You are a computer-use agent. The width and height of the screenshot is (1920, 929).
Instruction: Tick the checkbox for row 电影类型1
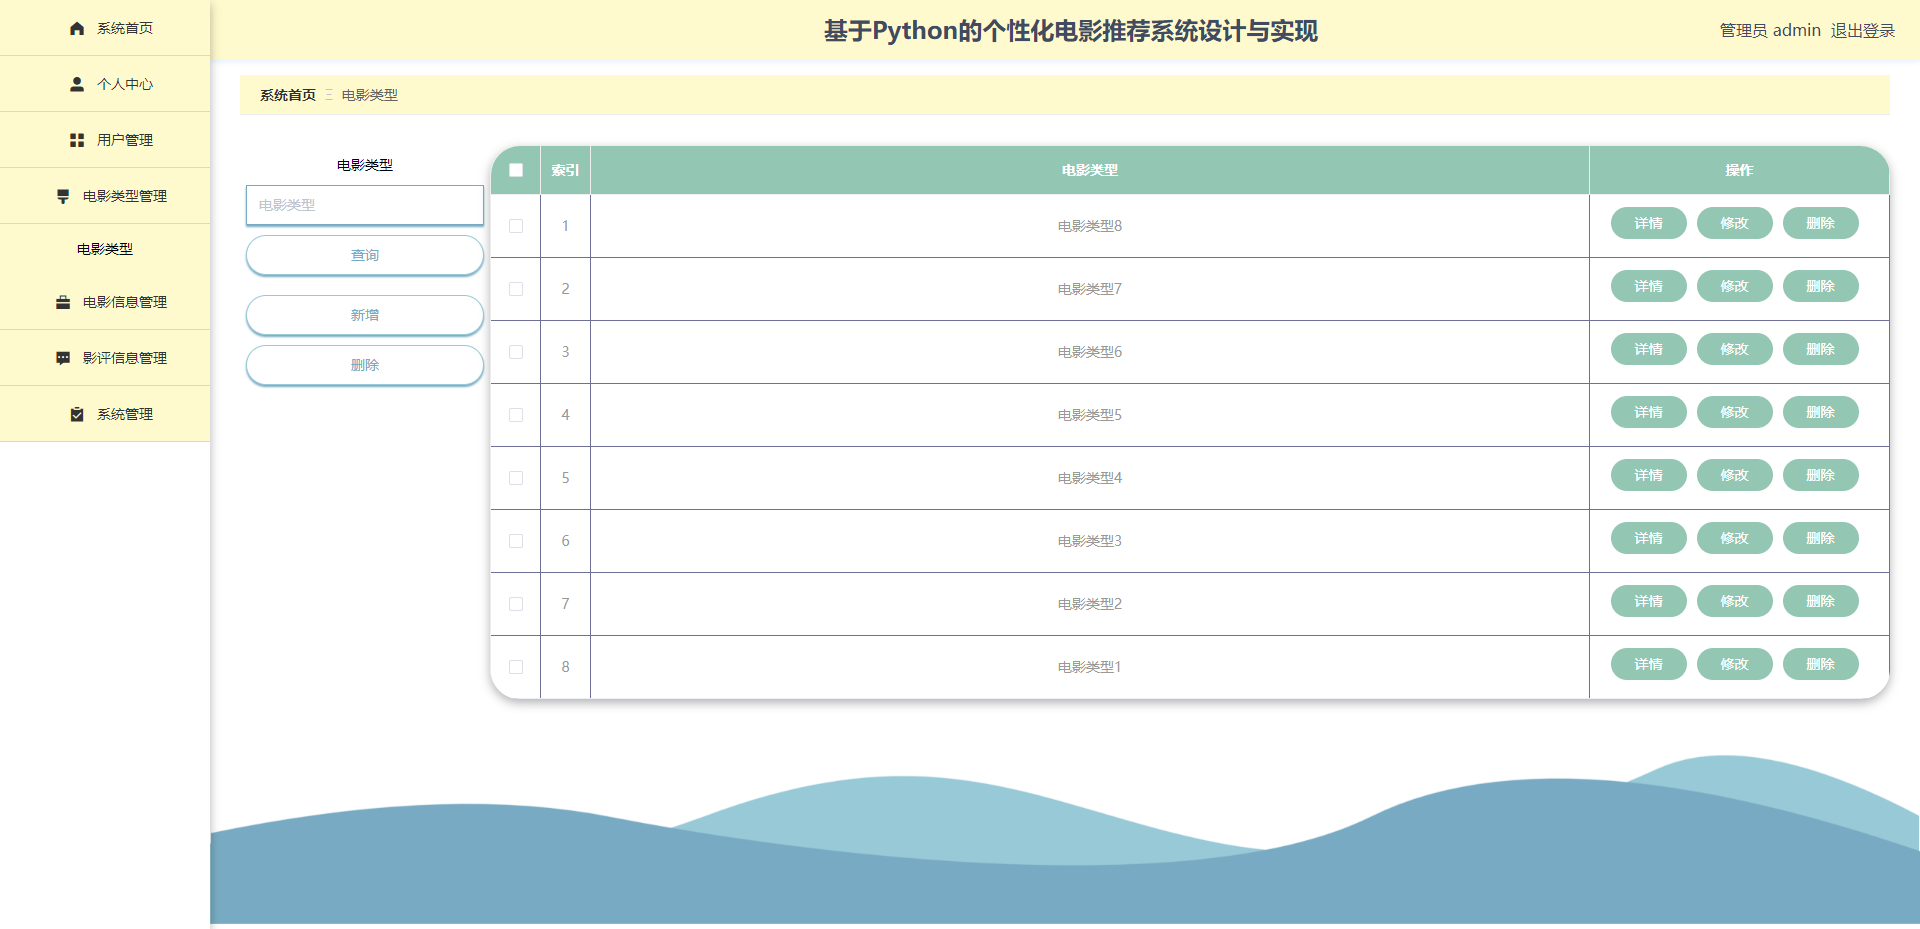point(516,667)
